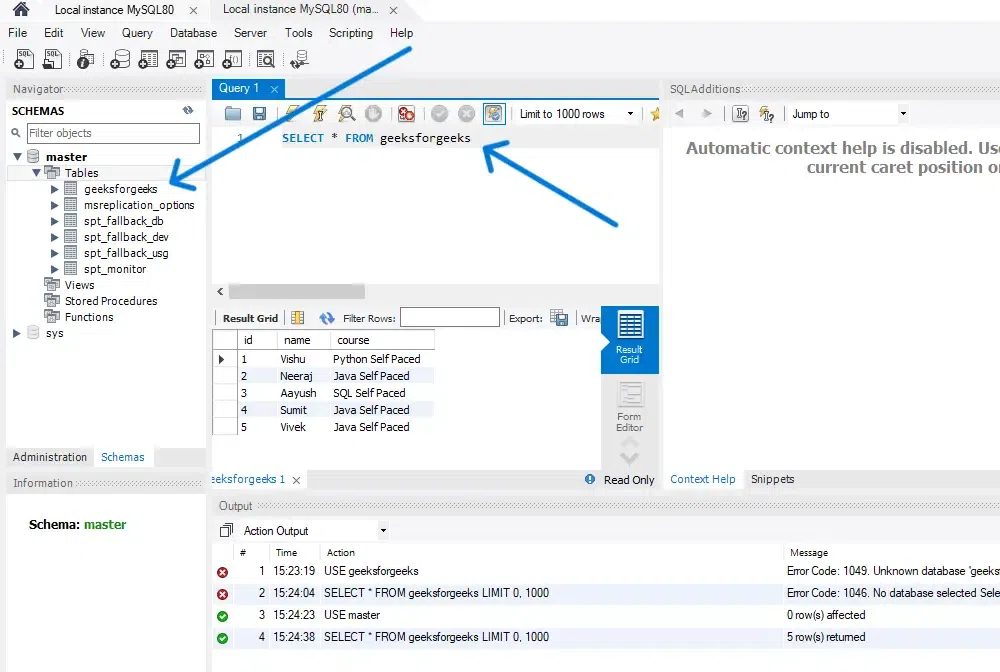Create a new SQL tab icon
The width and height of the screenshot is (1000, 672).
tap(24, 59)
